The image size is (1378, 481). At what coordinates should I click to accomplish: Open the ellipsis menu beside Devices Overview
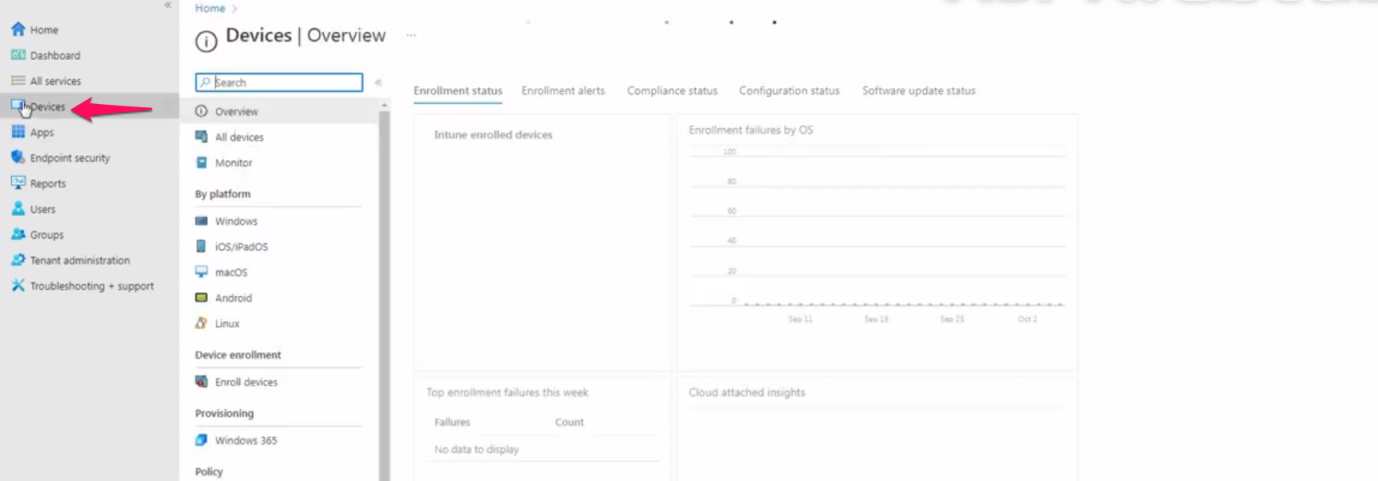[411, 35]
